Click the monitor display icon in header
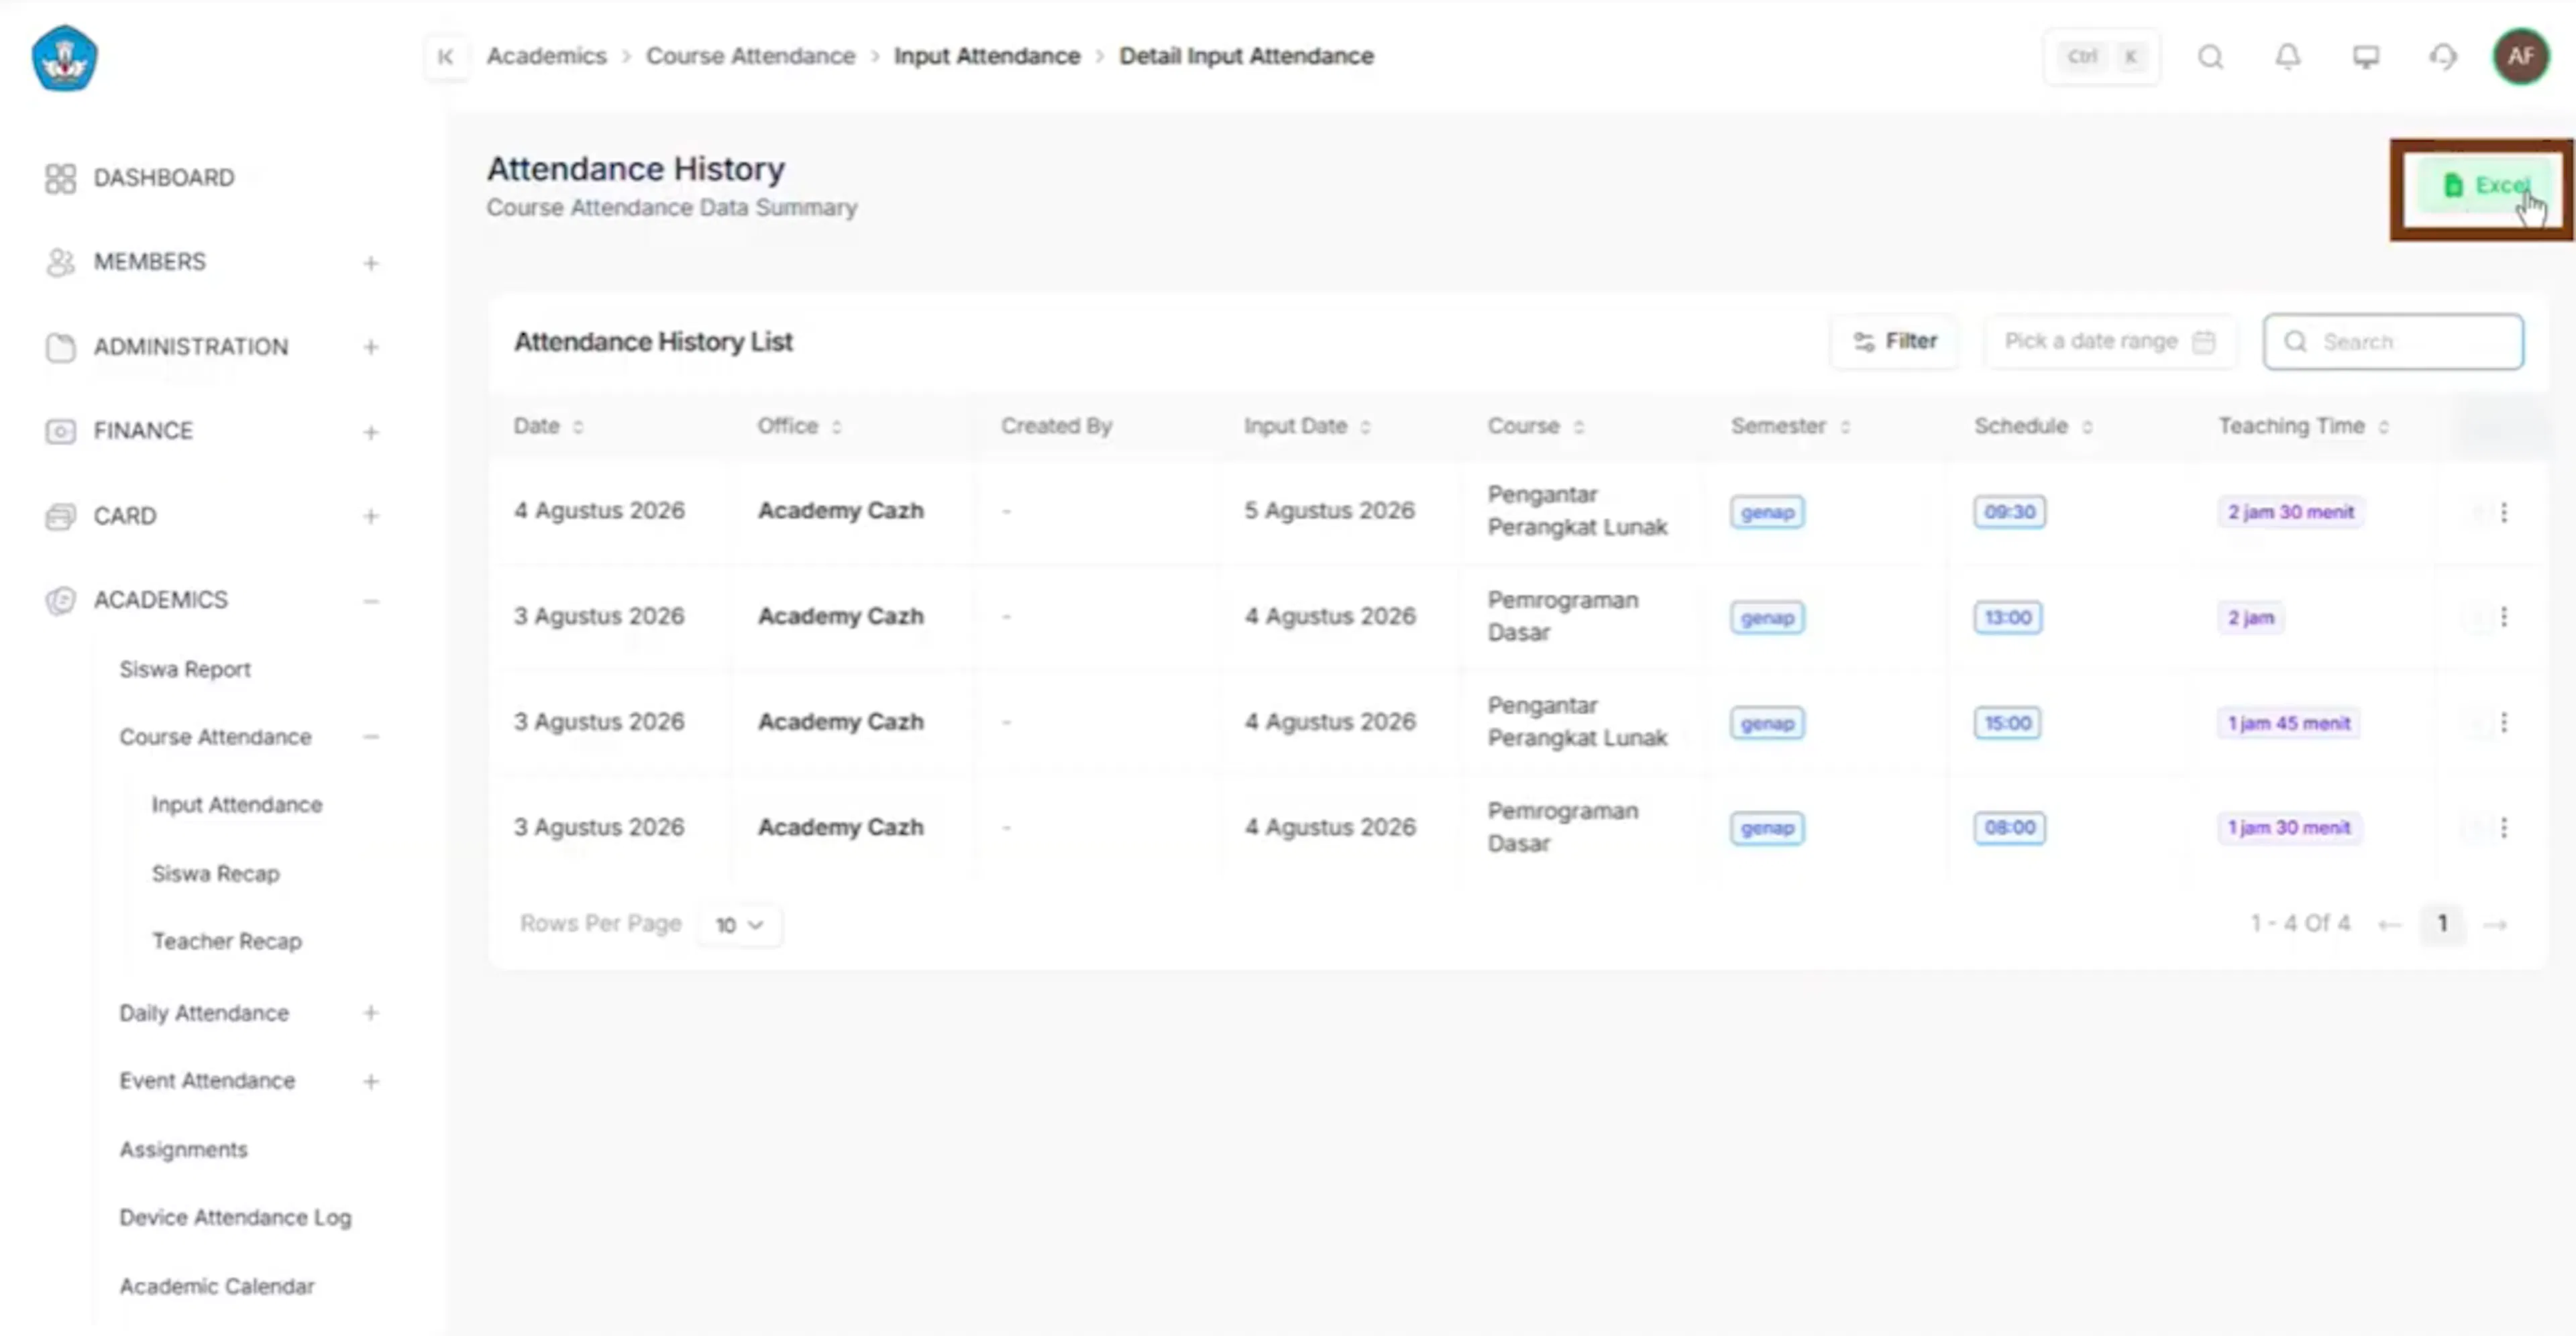Viewport: 2576px width, 1336px height. (2366, 57)
